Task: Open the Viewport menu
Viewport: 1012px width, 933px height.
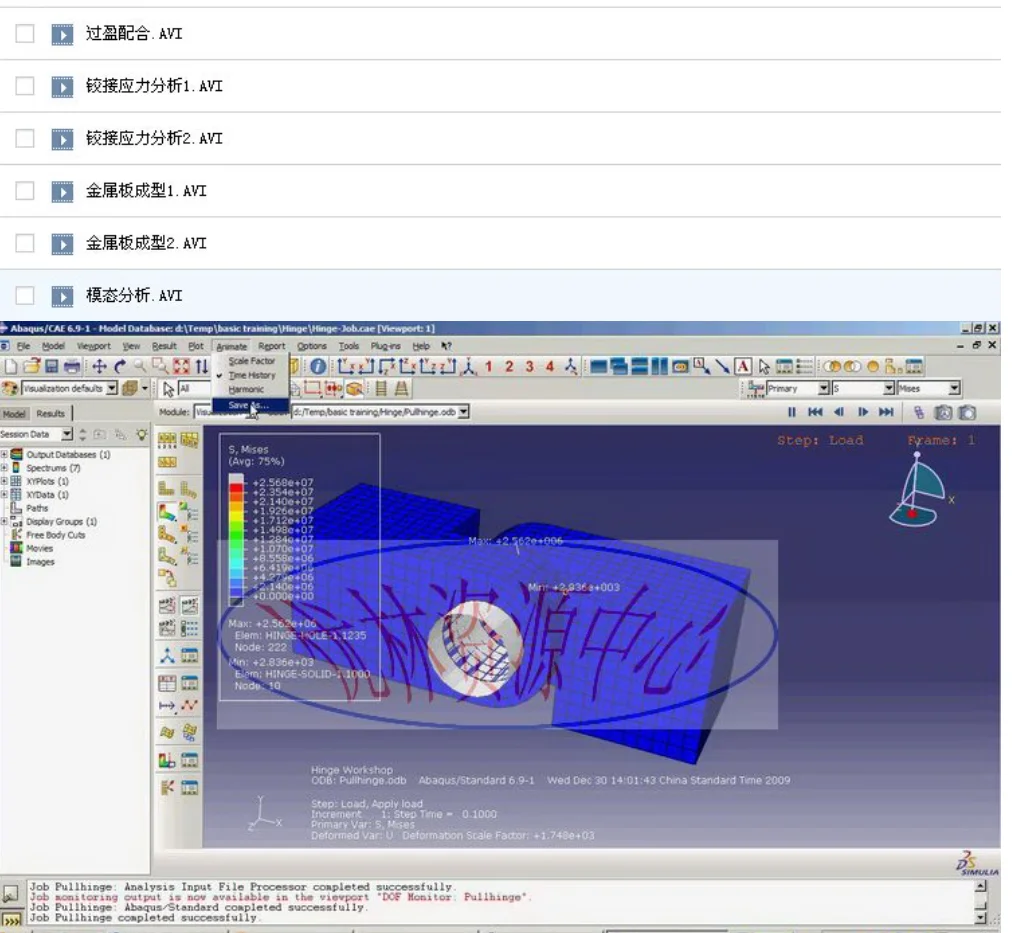Action: (94, 346)
